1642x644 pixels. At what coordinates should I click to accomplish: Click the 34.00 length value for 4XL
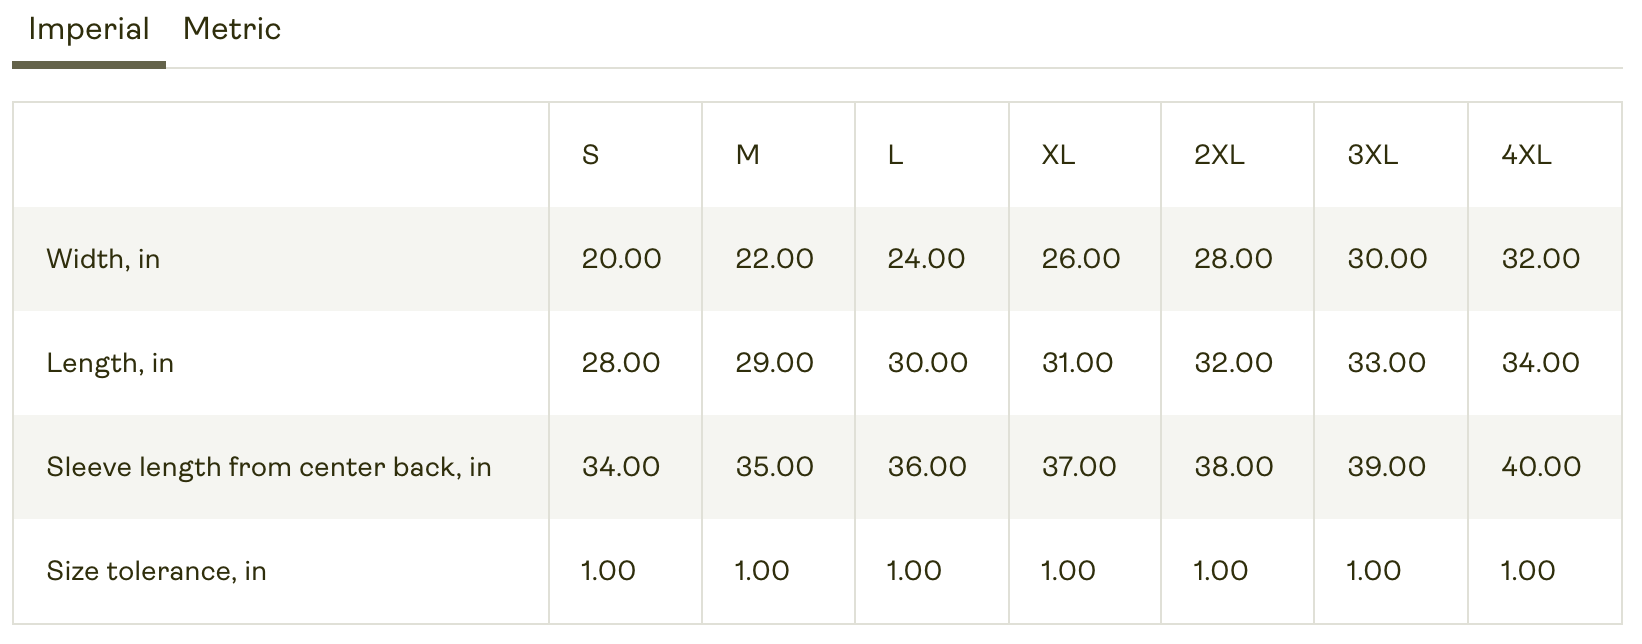(1540, 363)
